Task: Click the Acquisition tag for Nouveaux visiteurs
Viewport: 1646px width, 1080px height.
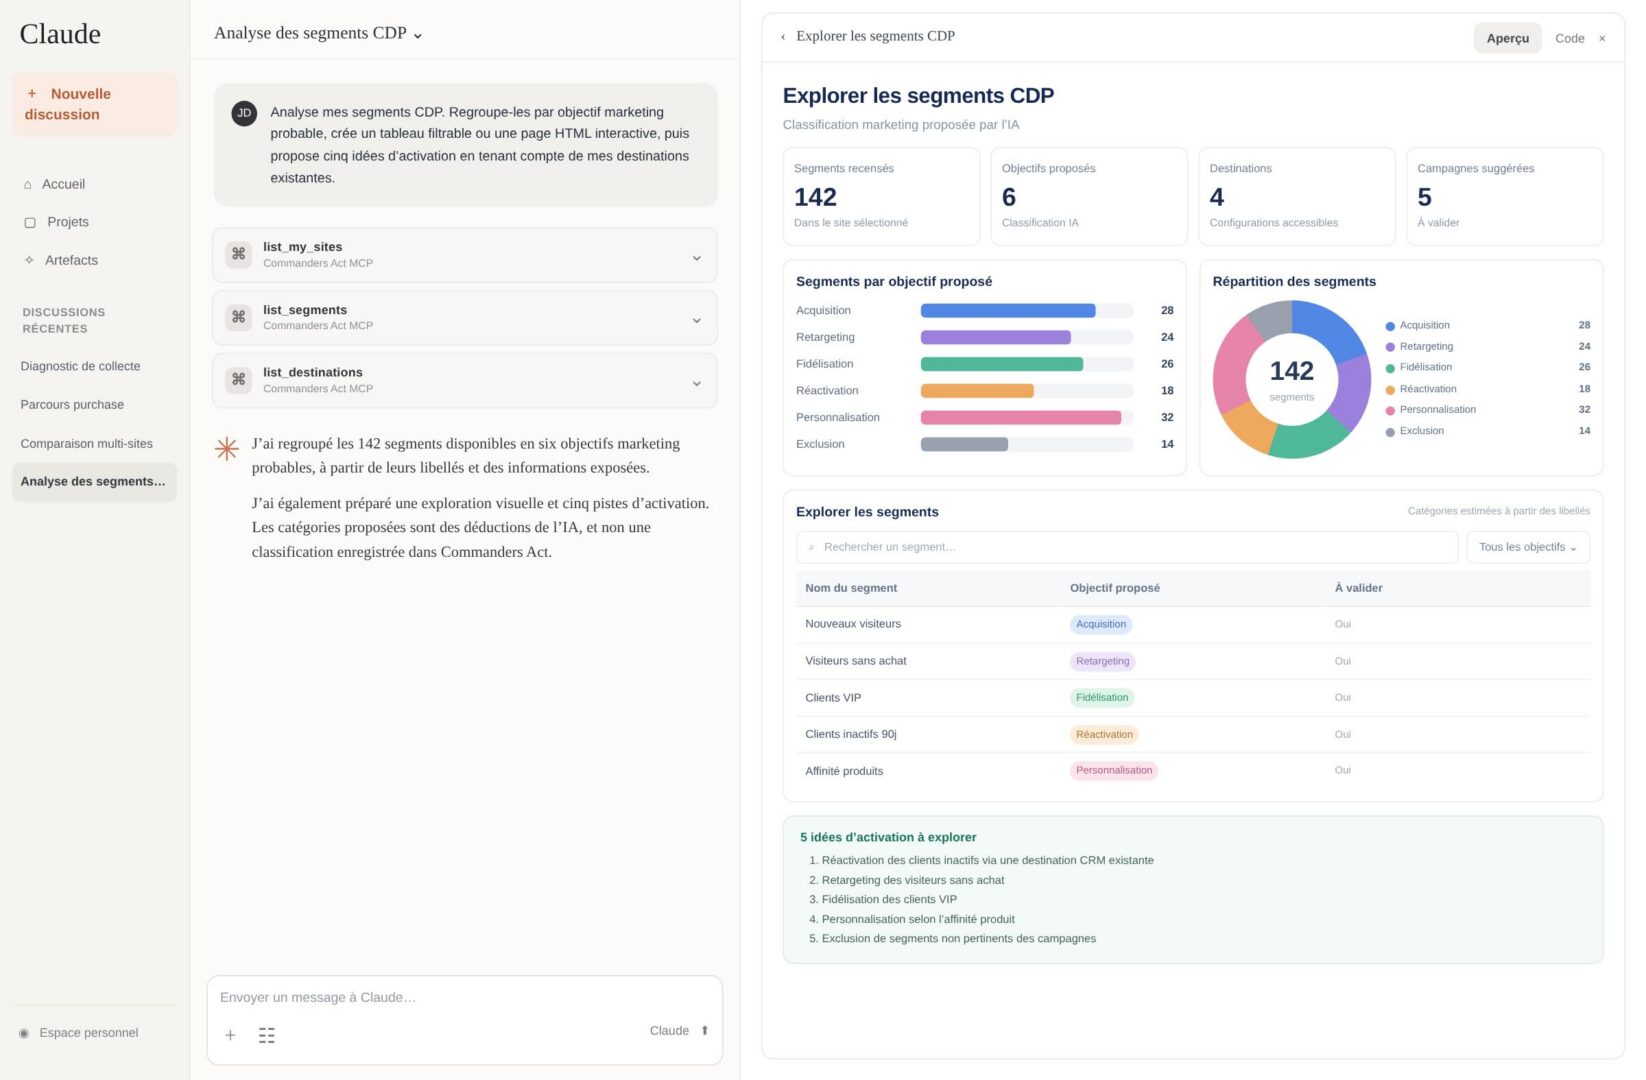Action: pos(1101,625)
